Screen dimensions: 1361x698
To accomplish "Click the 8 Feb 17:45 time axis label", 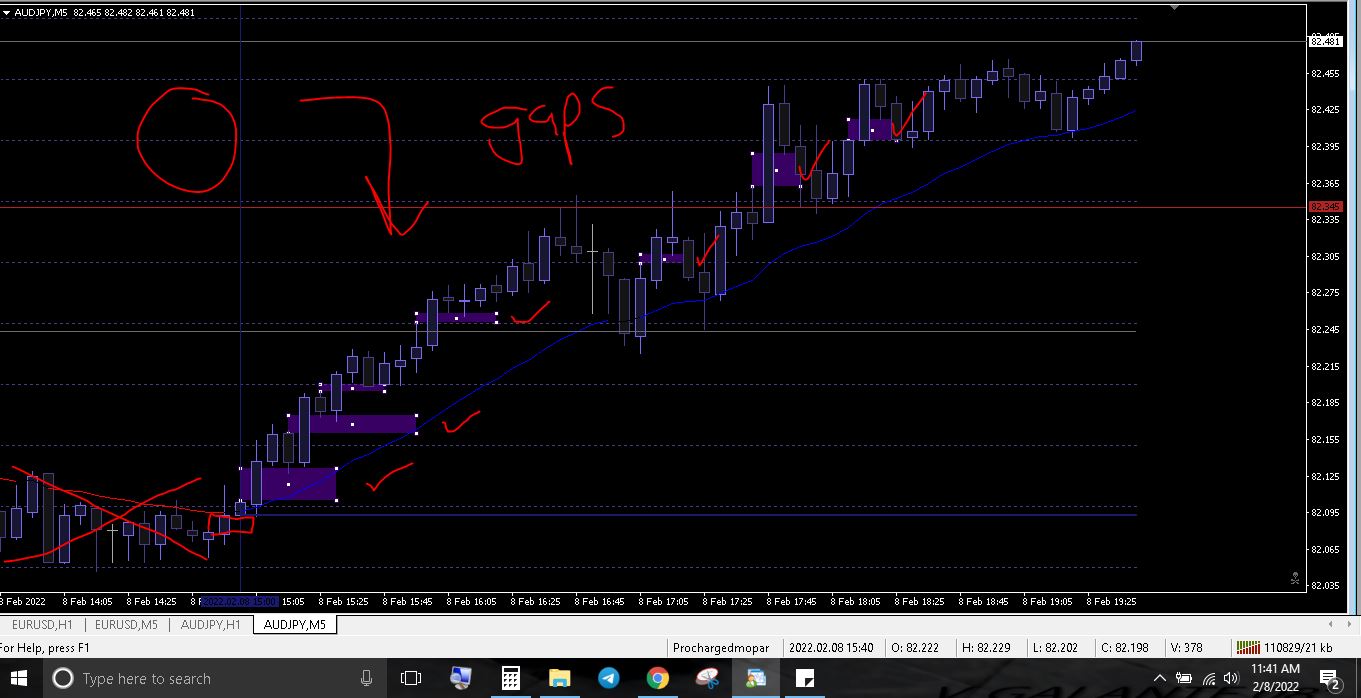I will (792, 602).
